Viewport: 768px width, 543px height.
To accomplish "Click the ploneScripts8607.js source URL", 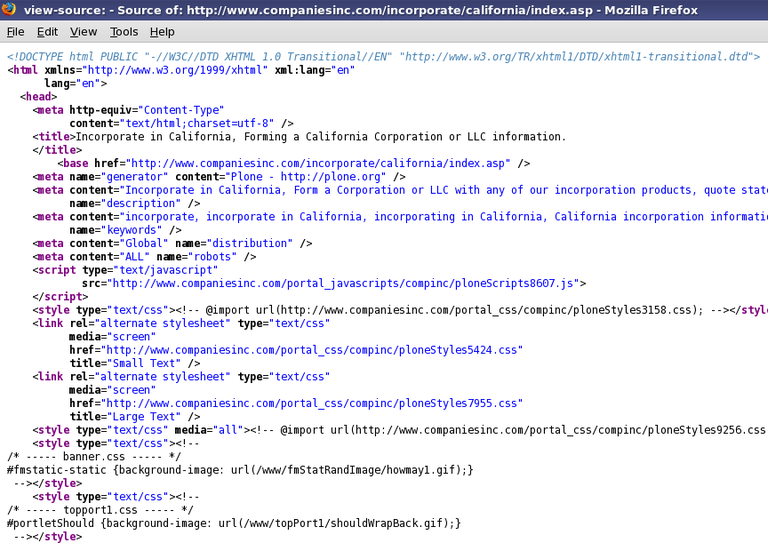I will coord(343,283).
